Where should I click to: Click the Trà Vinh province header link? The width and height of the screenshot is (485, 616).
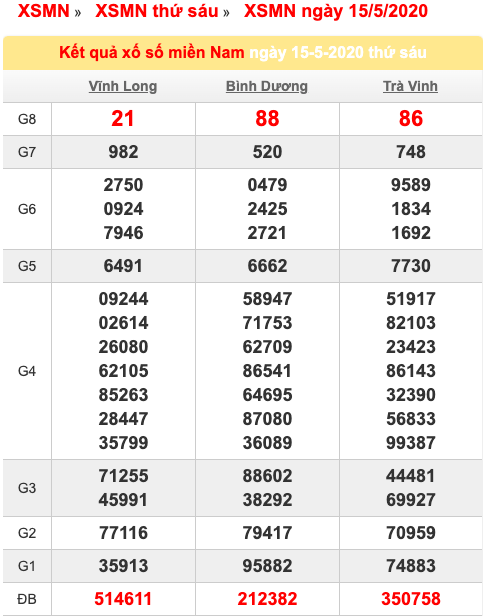click(410, 86)
